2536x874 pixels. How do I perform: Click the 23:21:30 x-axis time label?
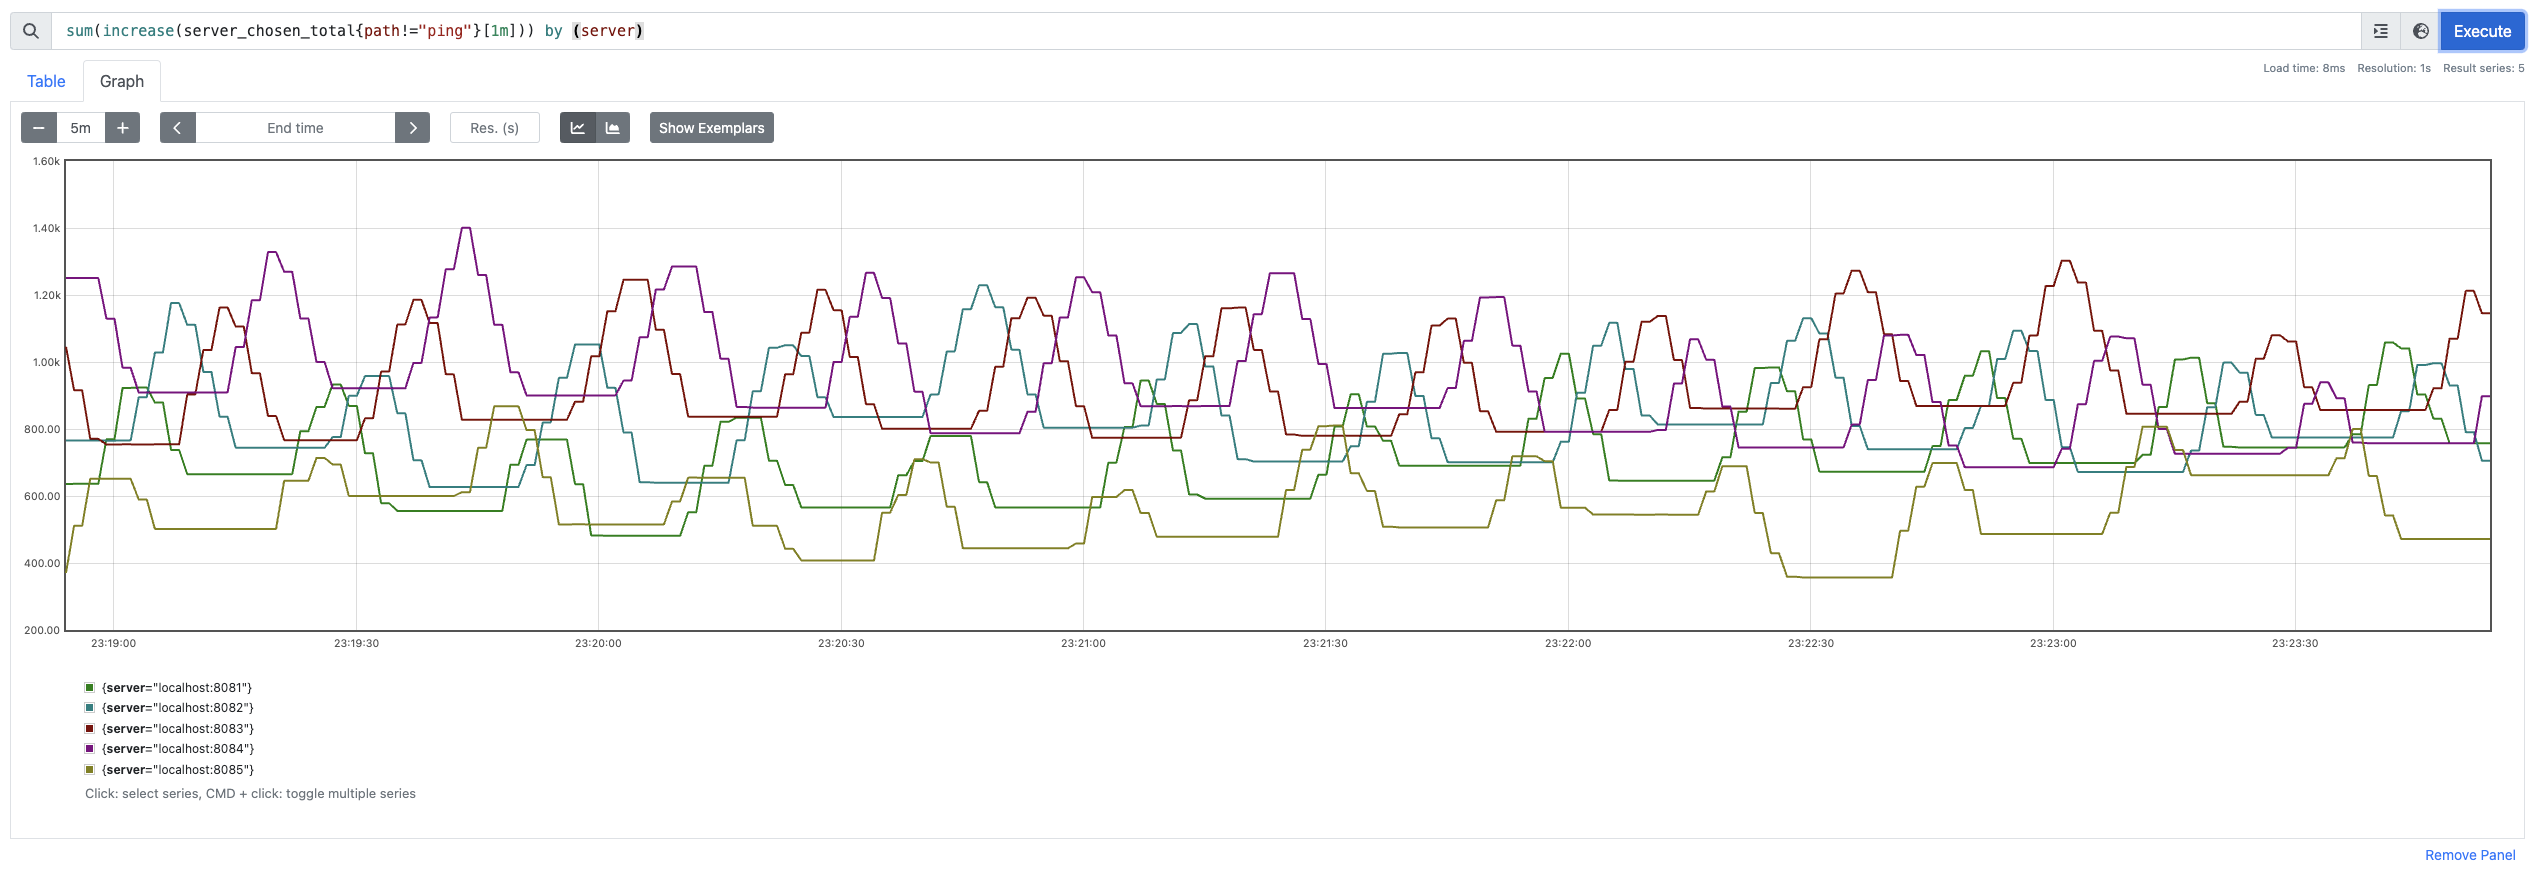[1325, 643]
